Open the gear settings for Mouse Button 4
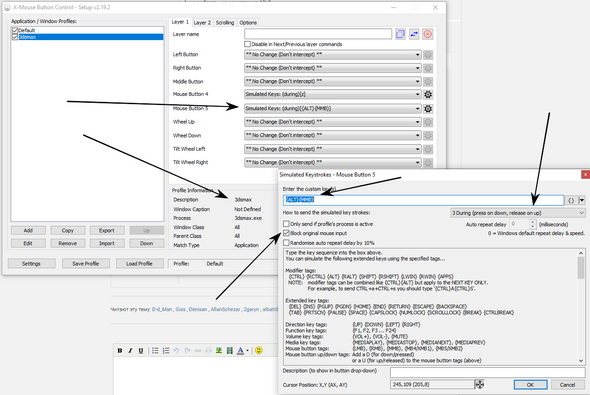The height and width of the screenshot is (395, 590). coord(428,94)
